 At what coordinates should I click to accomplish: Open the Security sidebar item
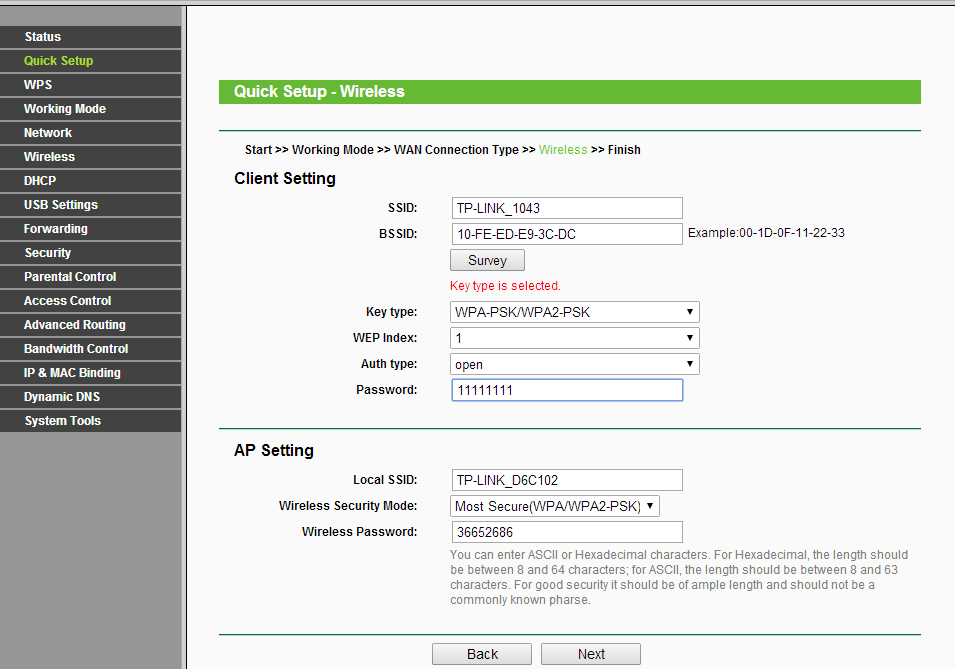[x=90, y=252]
